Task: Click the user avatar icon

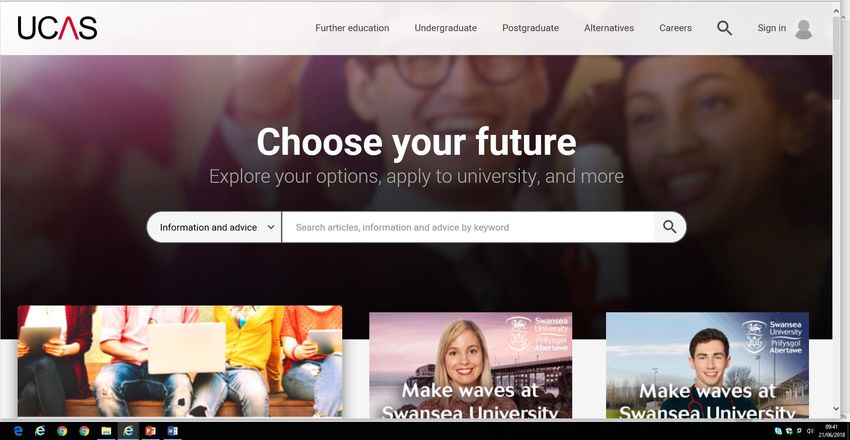Action: pyautogui.click(x=803, y=29)
